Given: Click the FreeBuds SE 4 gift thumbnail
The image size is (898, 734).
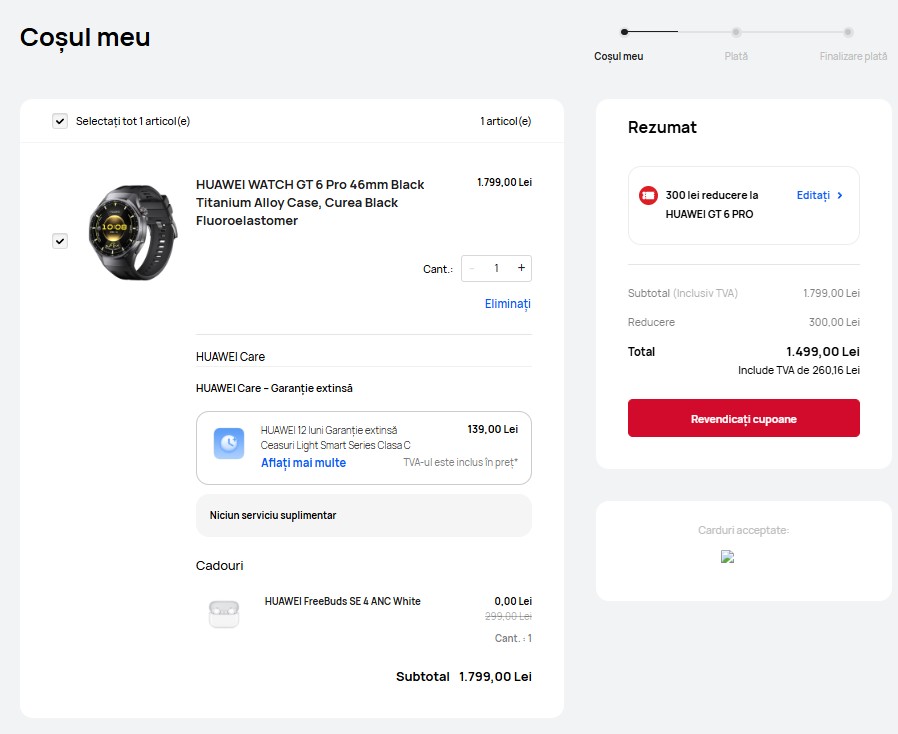Looking at the screenshot, I should coord(224,612).
